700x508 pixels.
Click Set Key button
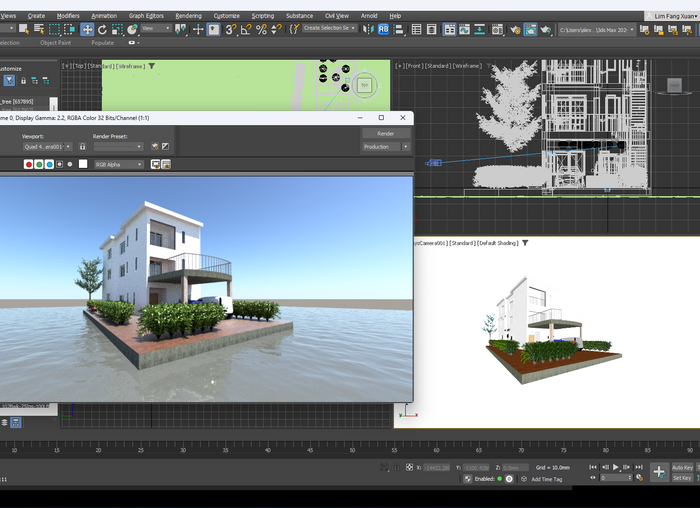coord(682,478)
